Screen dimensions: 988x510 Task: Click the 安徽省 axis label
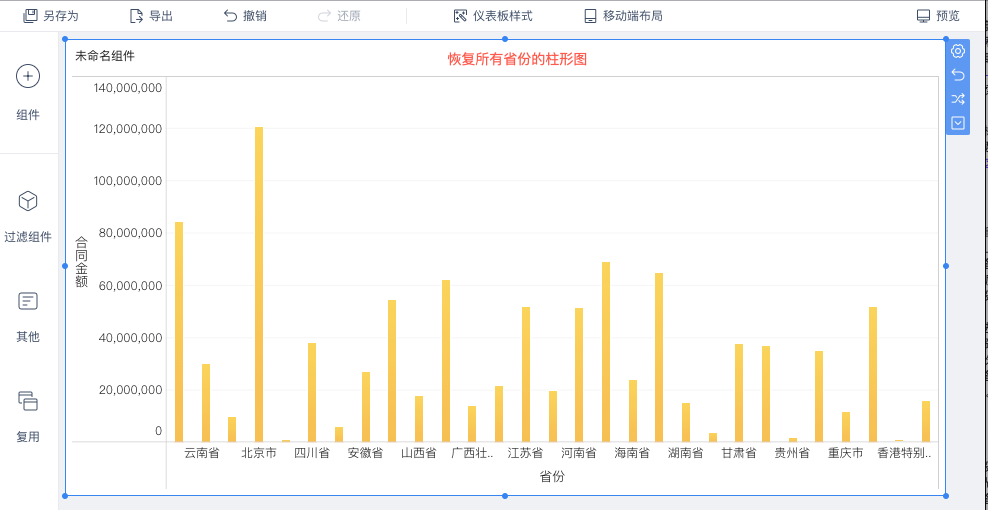point(365,453)
